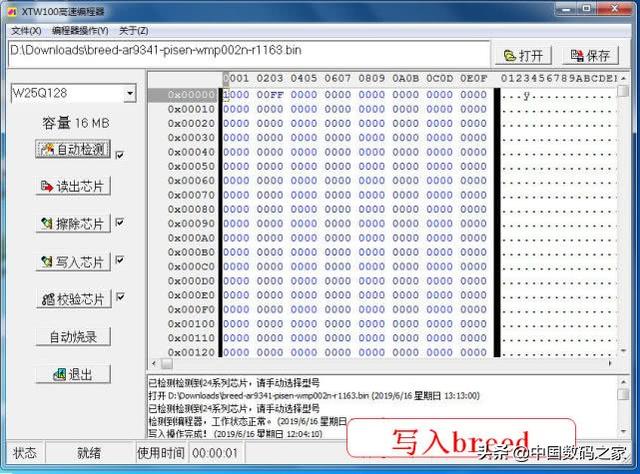Click the log line starting with 打开 D:\Downloads
Screen dimensions: 640x474
pyautogui.click(x=314, y=396)
